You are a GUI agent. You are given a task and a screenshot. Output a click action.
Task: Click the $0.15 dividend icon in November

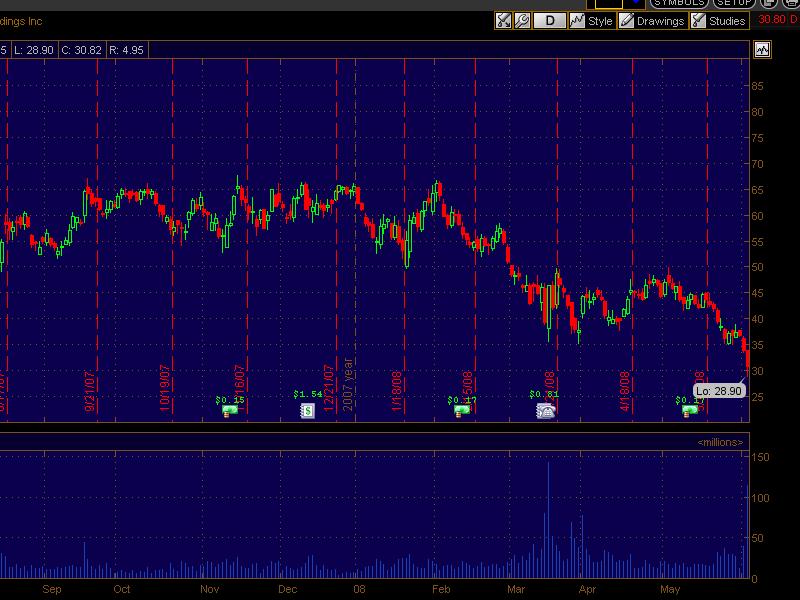pos(230,410)
